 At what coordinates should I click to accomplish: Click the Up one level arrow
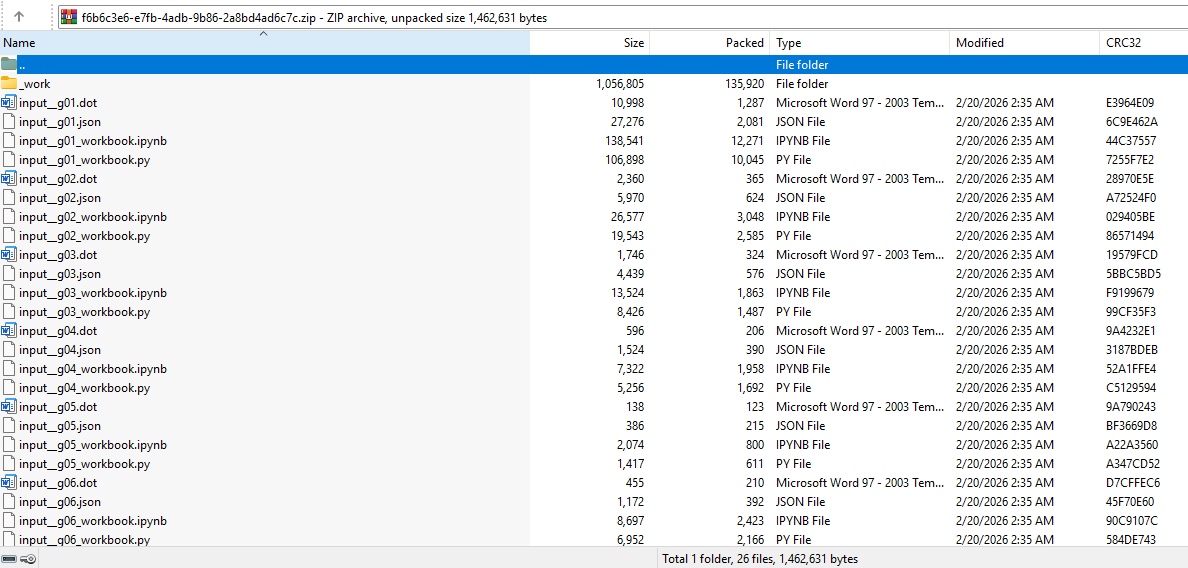point(19,17)
